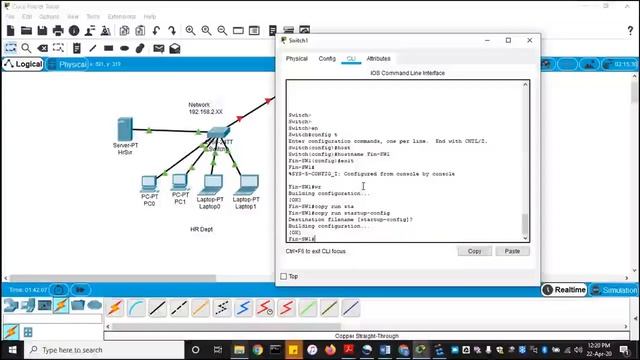
Task: Save the network with floppy disk icon
Action: pos(42,31)
